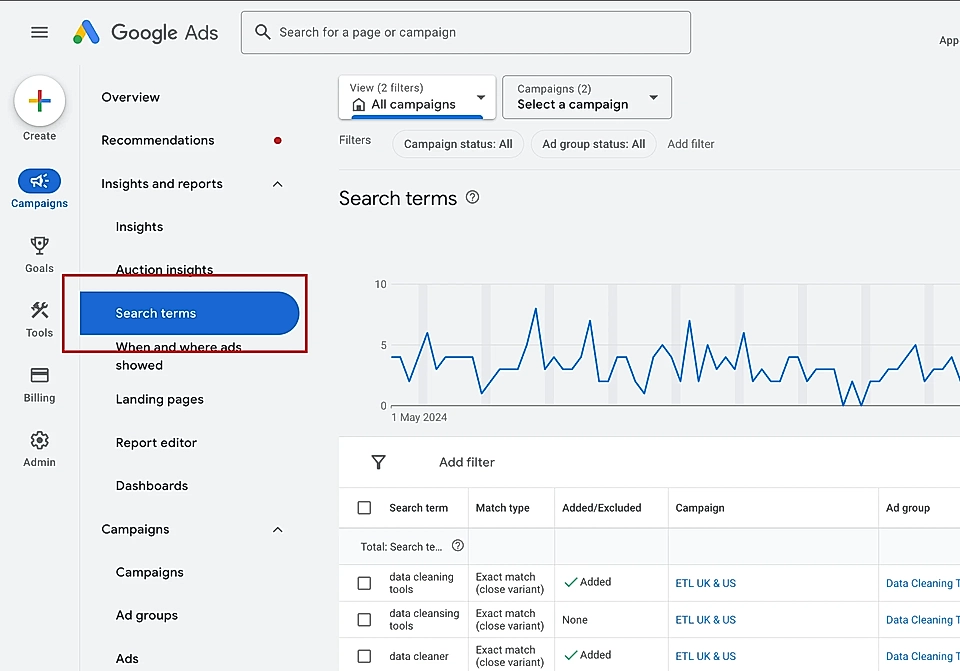Click the Campaign status: All filter chip
This screenshot has width=960, height=671.
coord(457,143)
